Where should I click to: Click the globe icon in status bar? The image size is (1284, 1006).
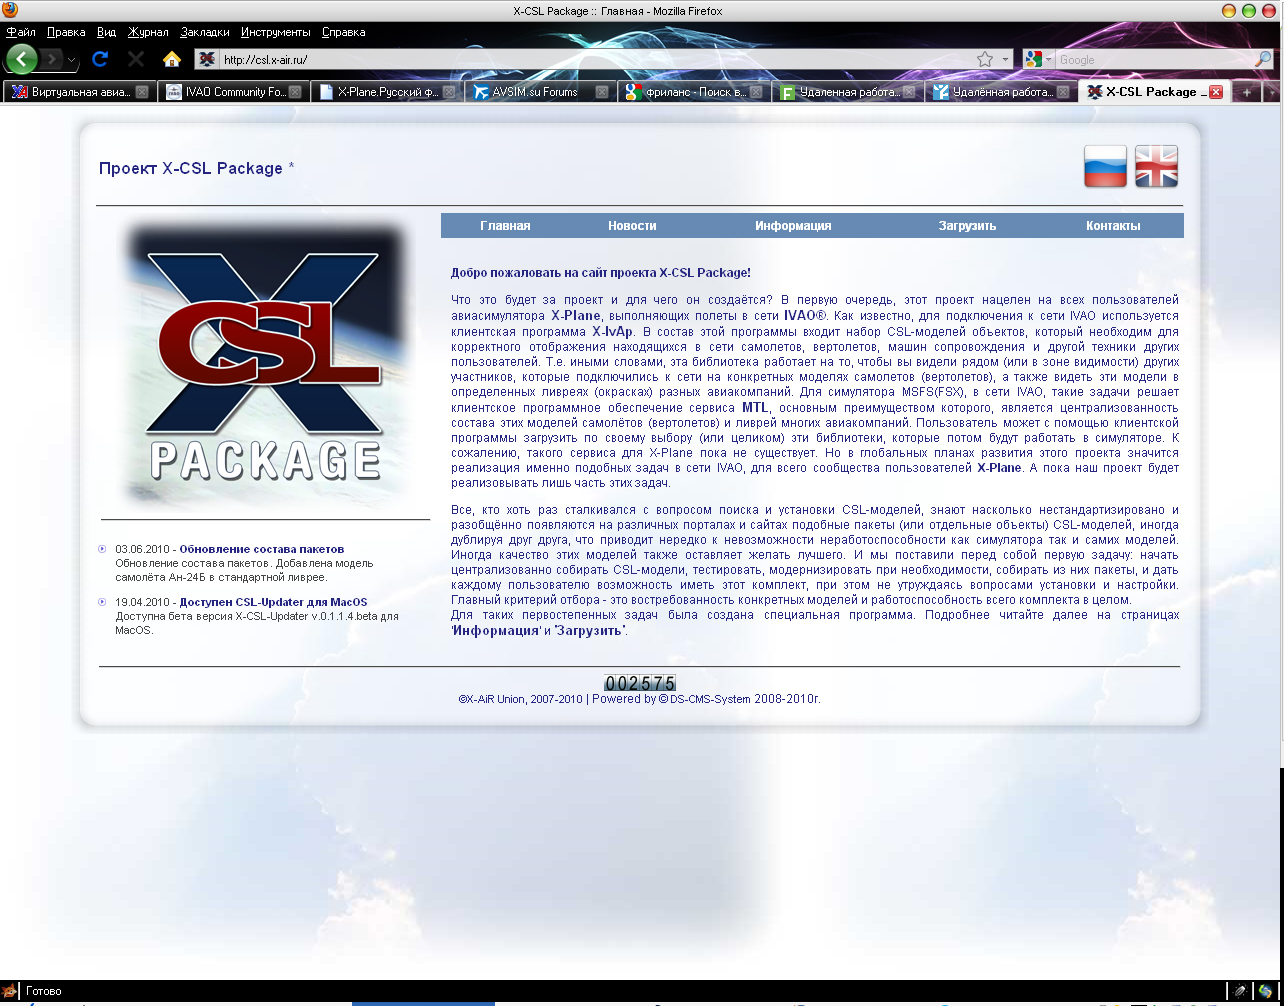[1264, 991]
